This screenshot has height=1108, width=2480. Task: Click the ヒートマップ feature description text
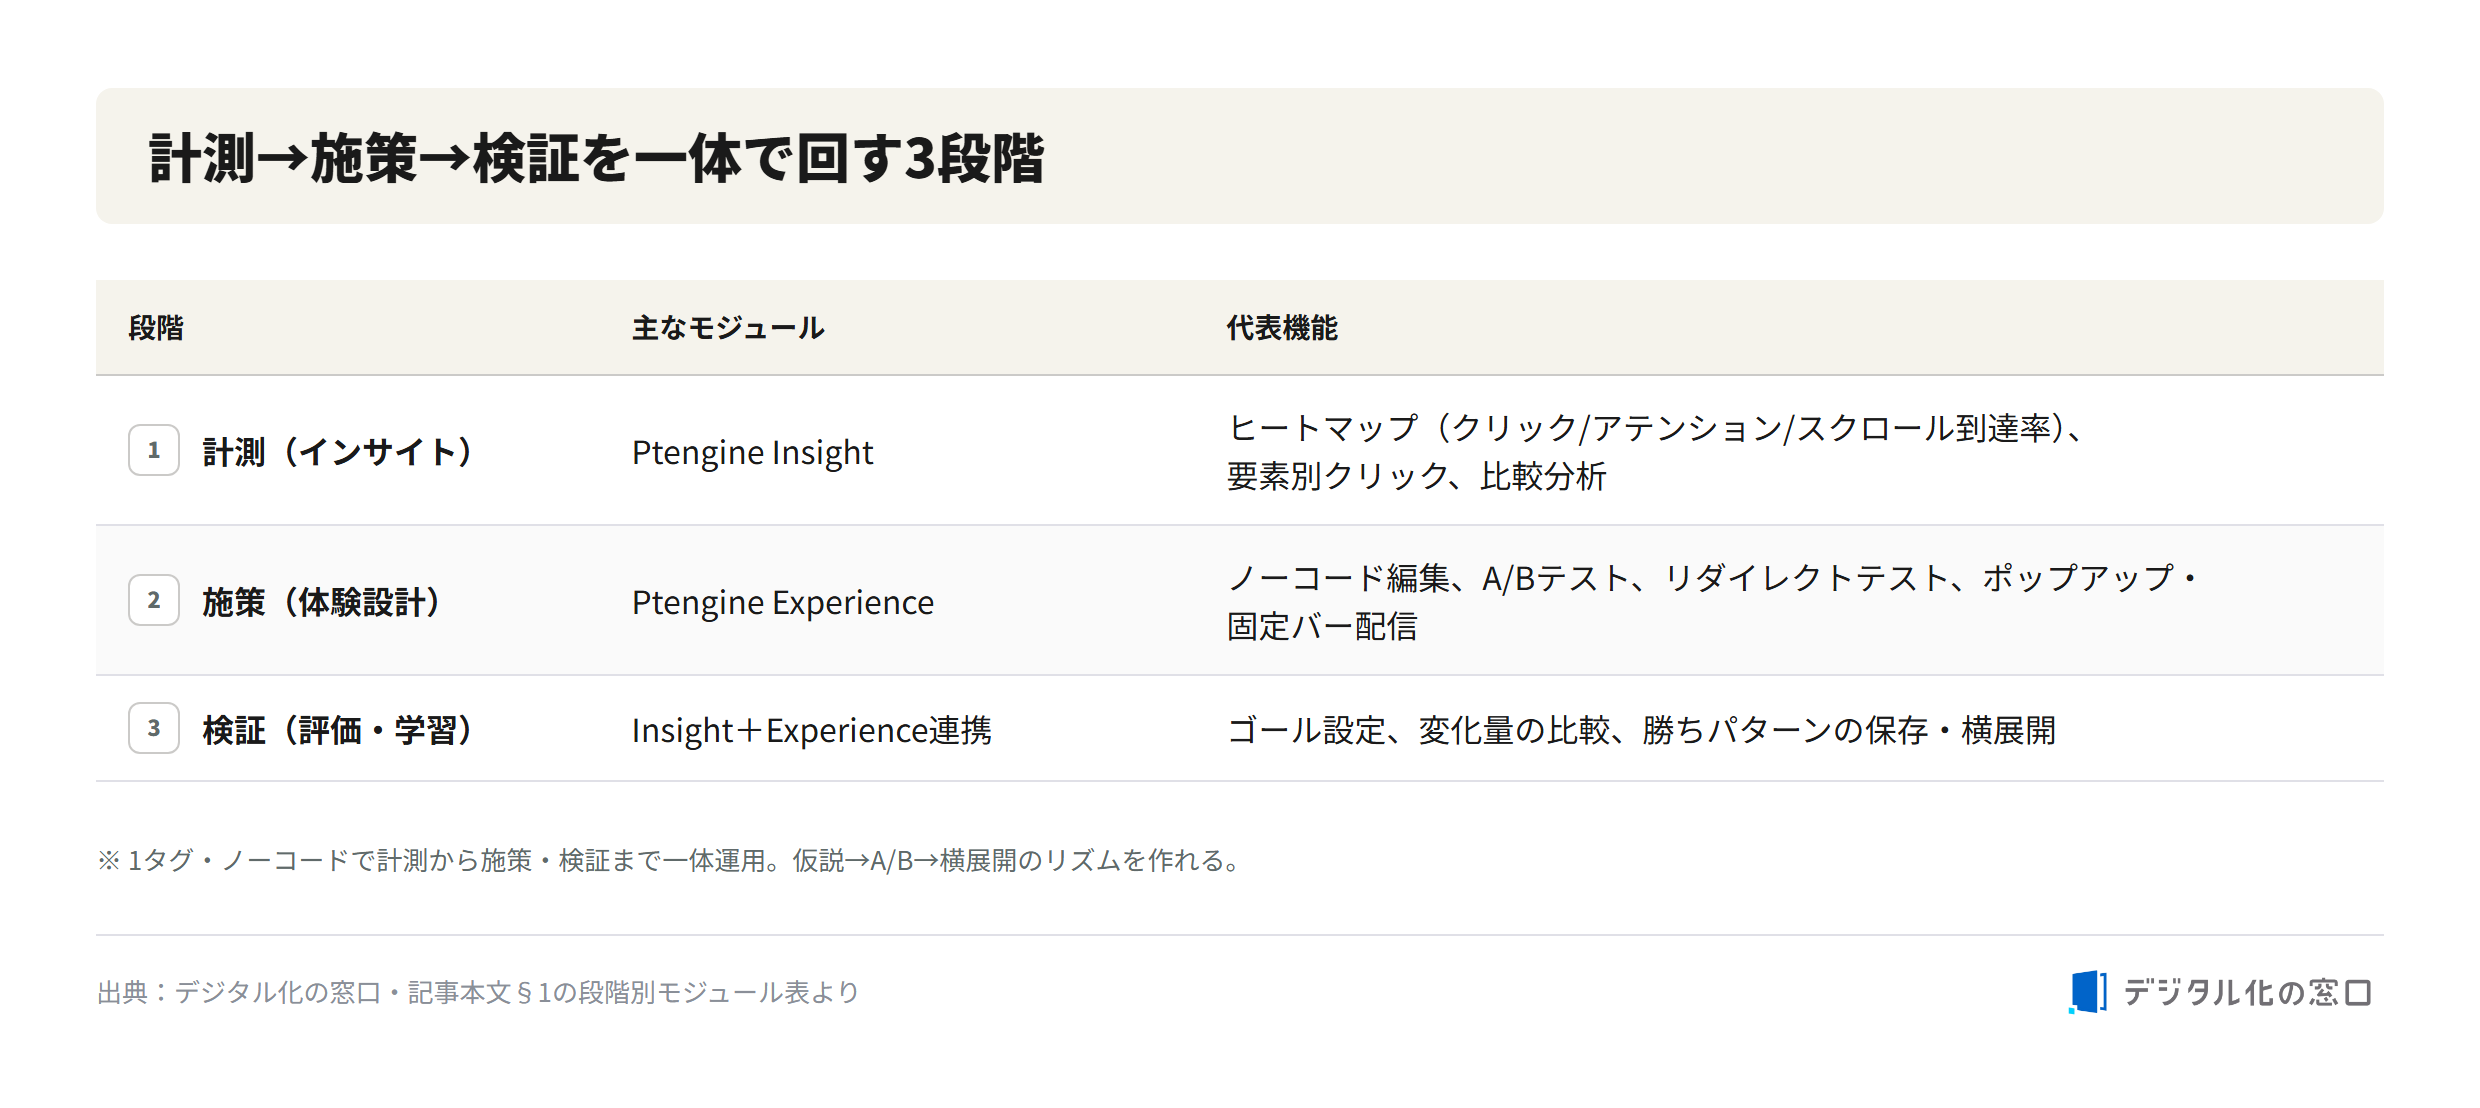(1657, 452)
